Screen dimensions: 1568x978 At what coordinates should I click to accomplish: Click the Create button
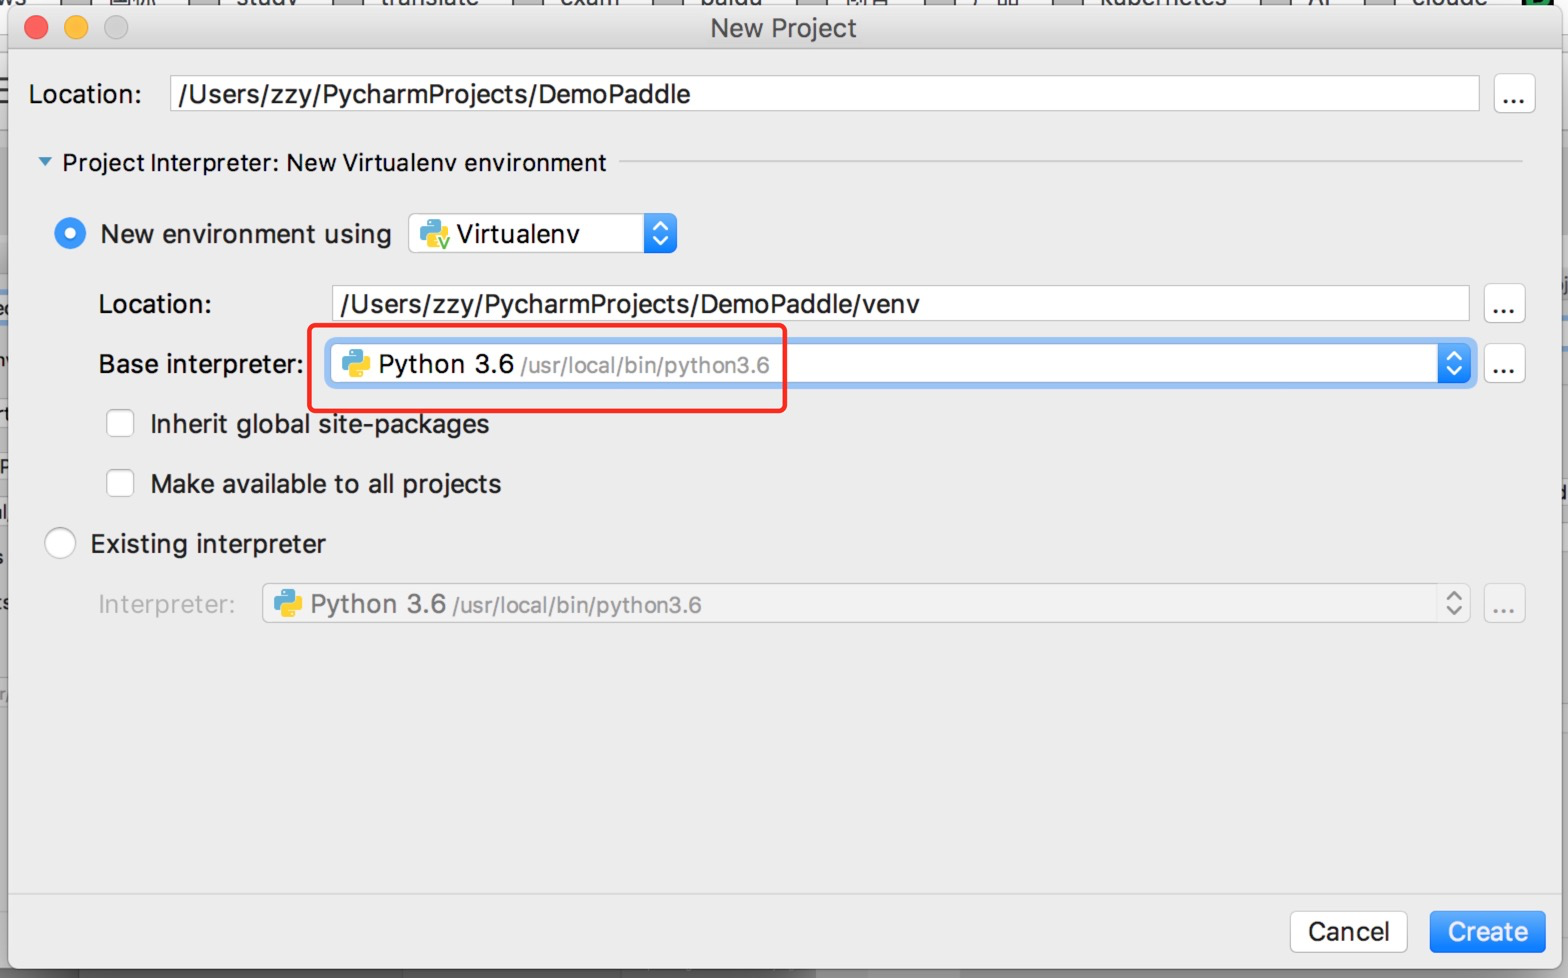[1487, 931]
